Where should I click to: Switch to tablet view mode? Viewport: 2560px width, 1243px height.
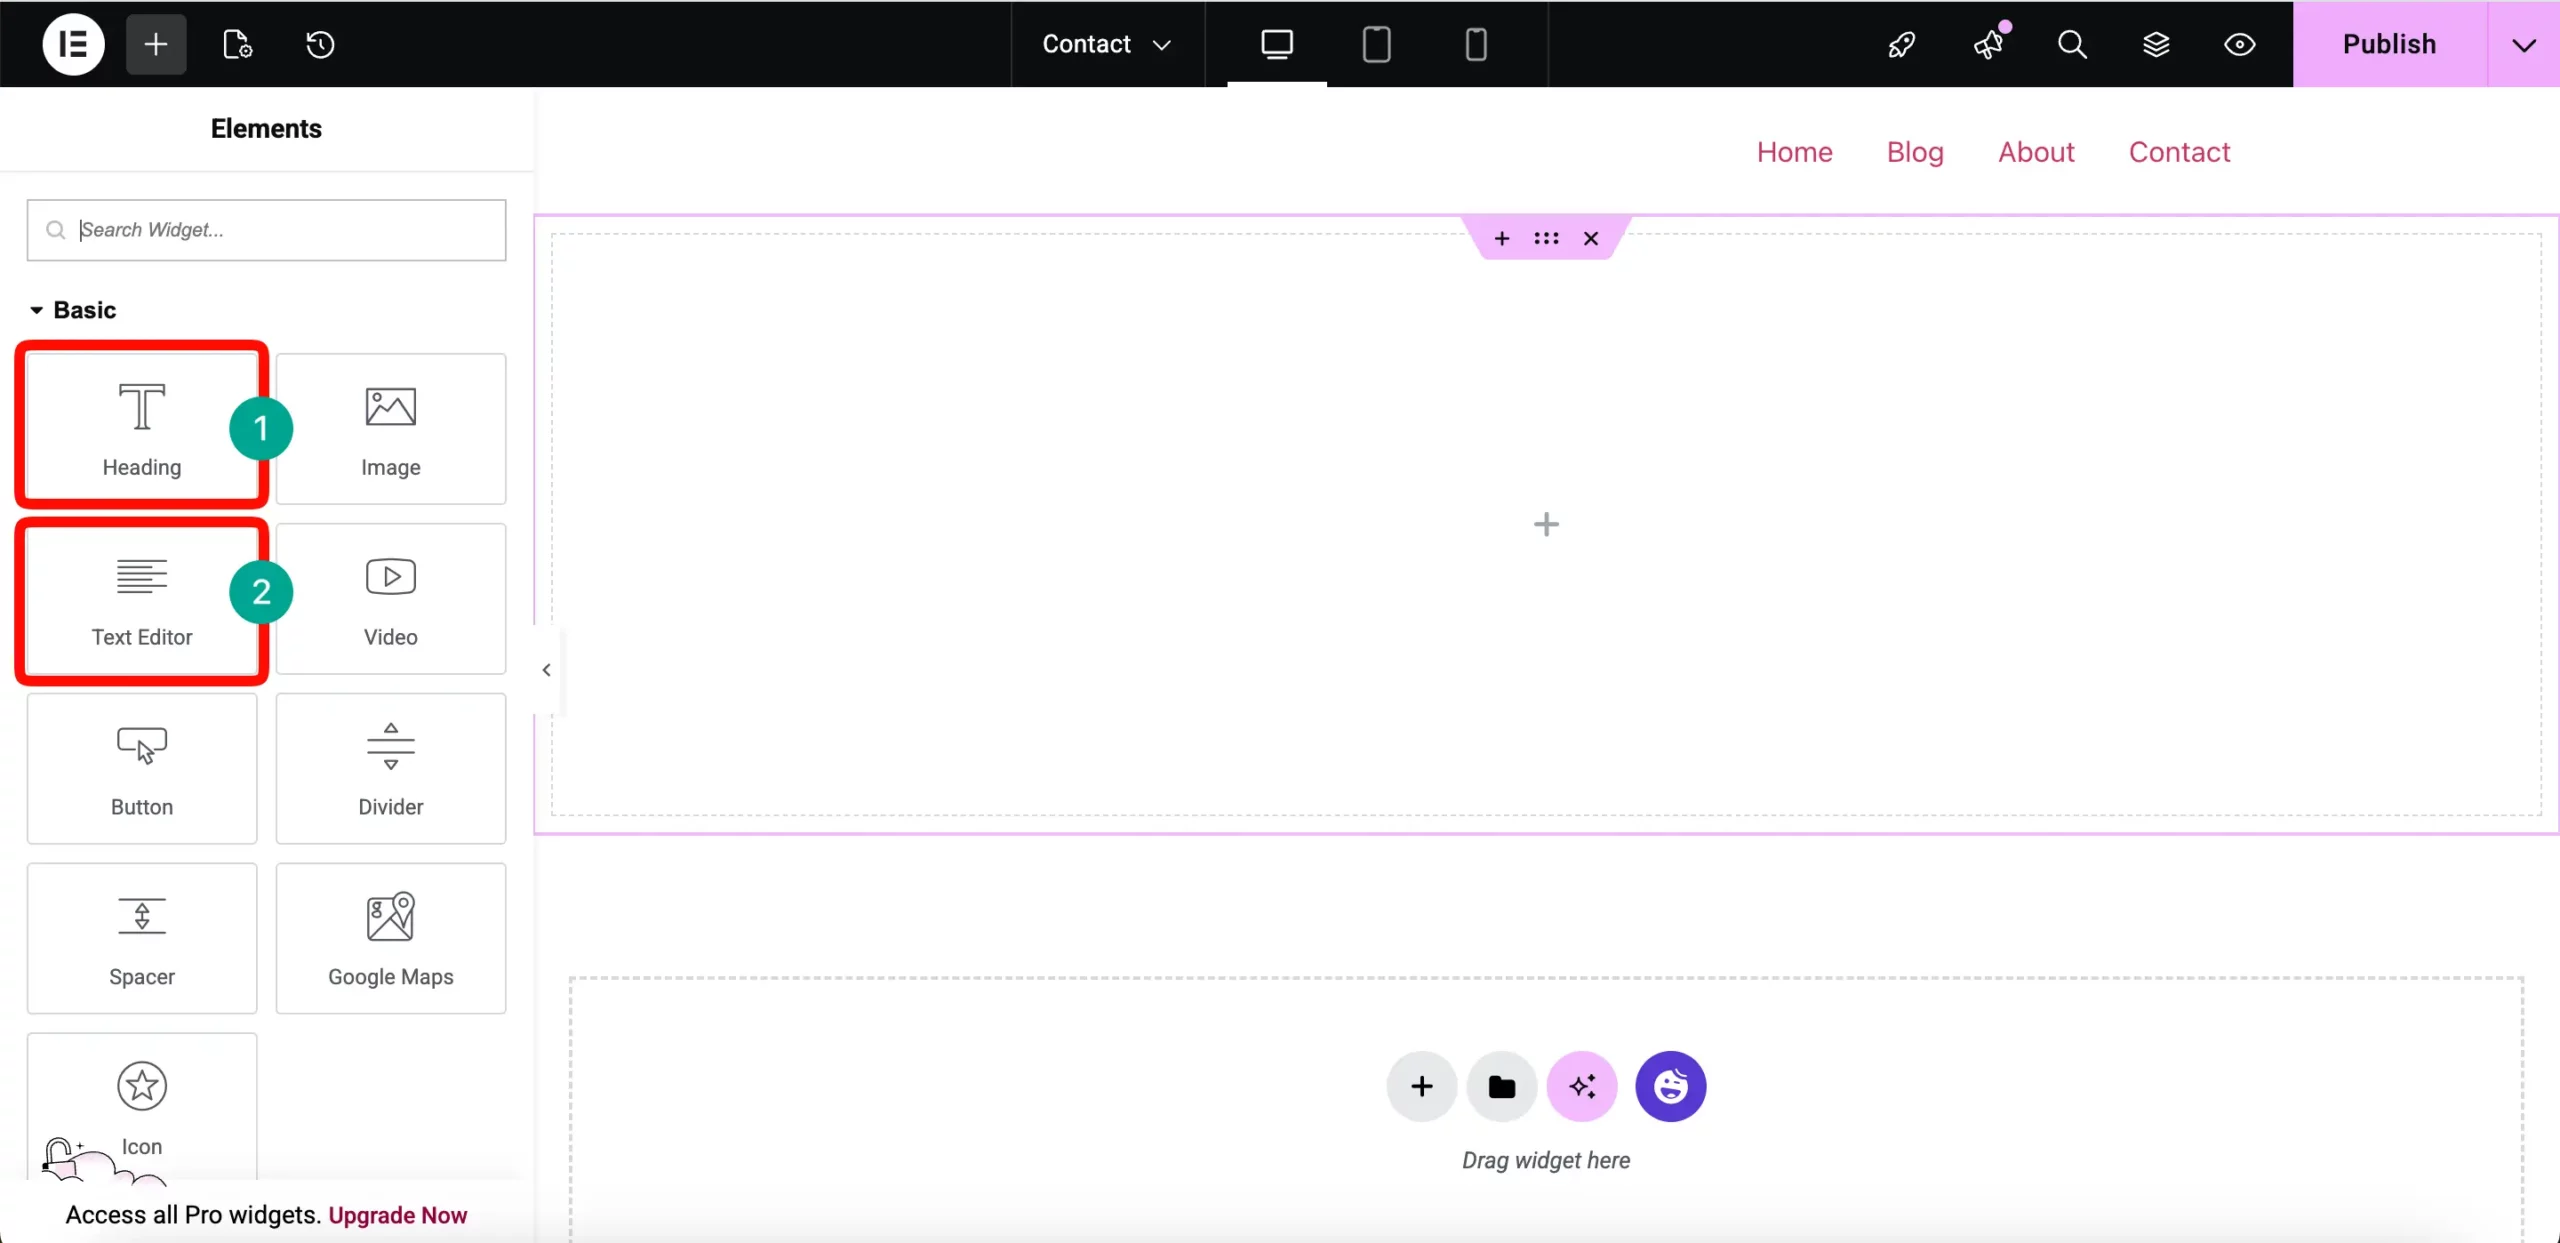1375,44
